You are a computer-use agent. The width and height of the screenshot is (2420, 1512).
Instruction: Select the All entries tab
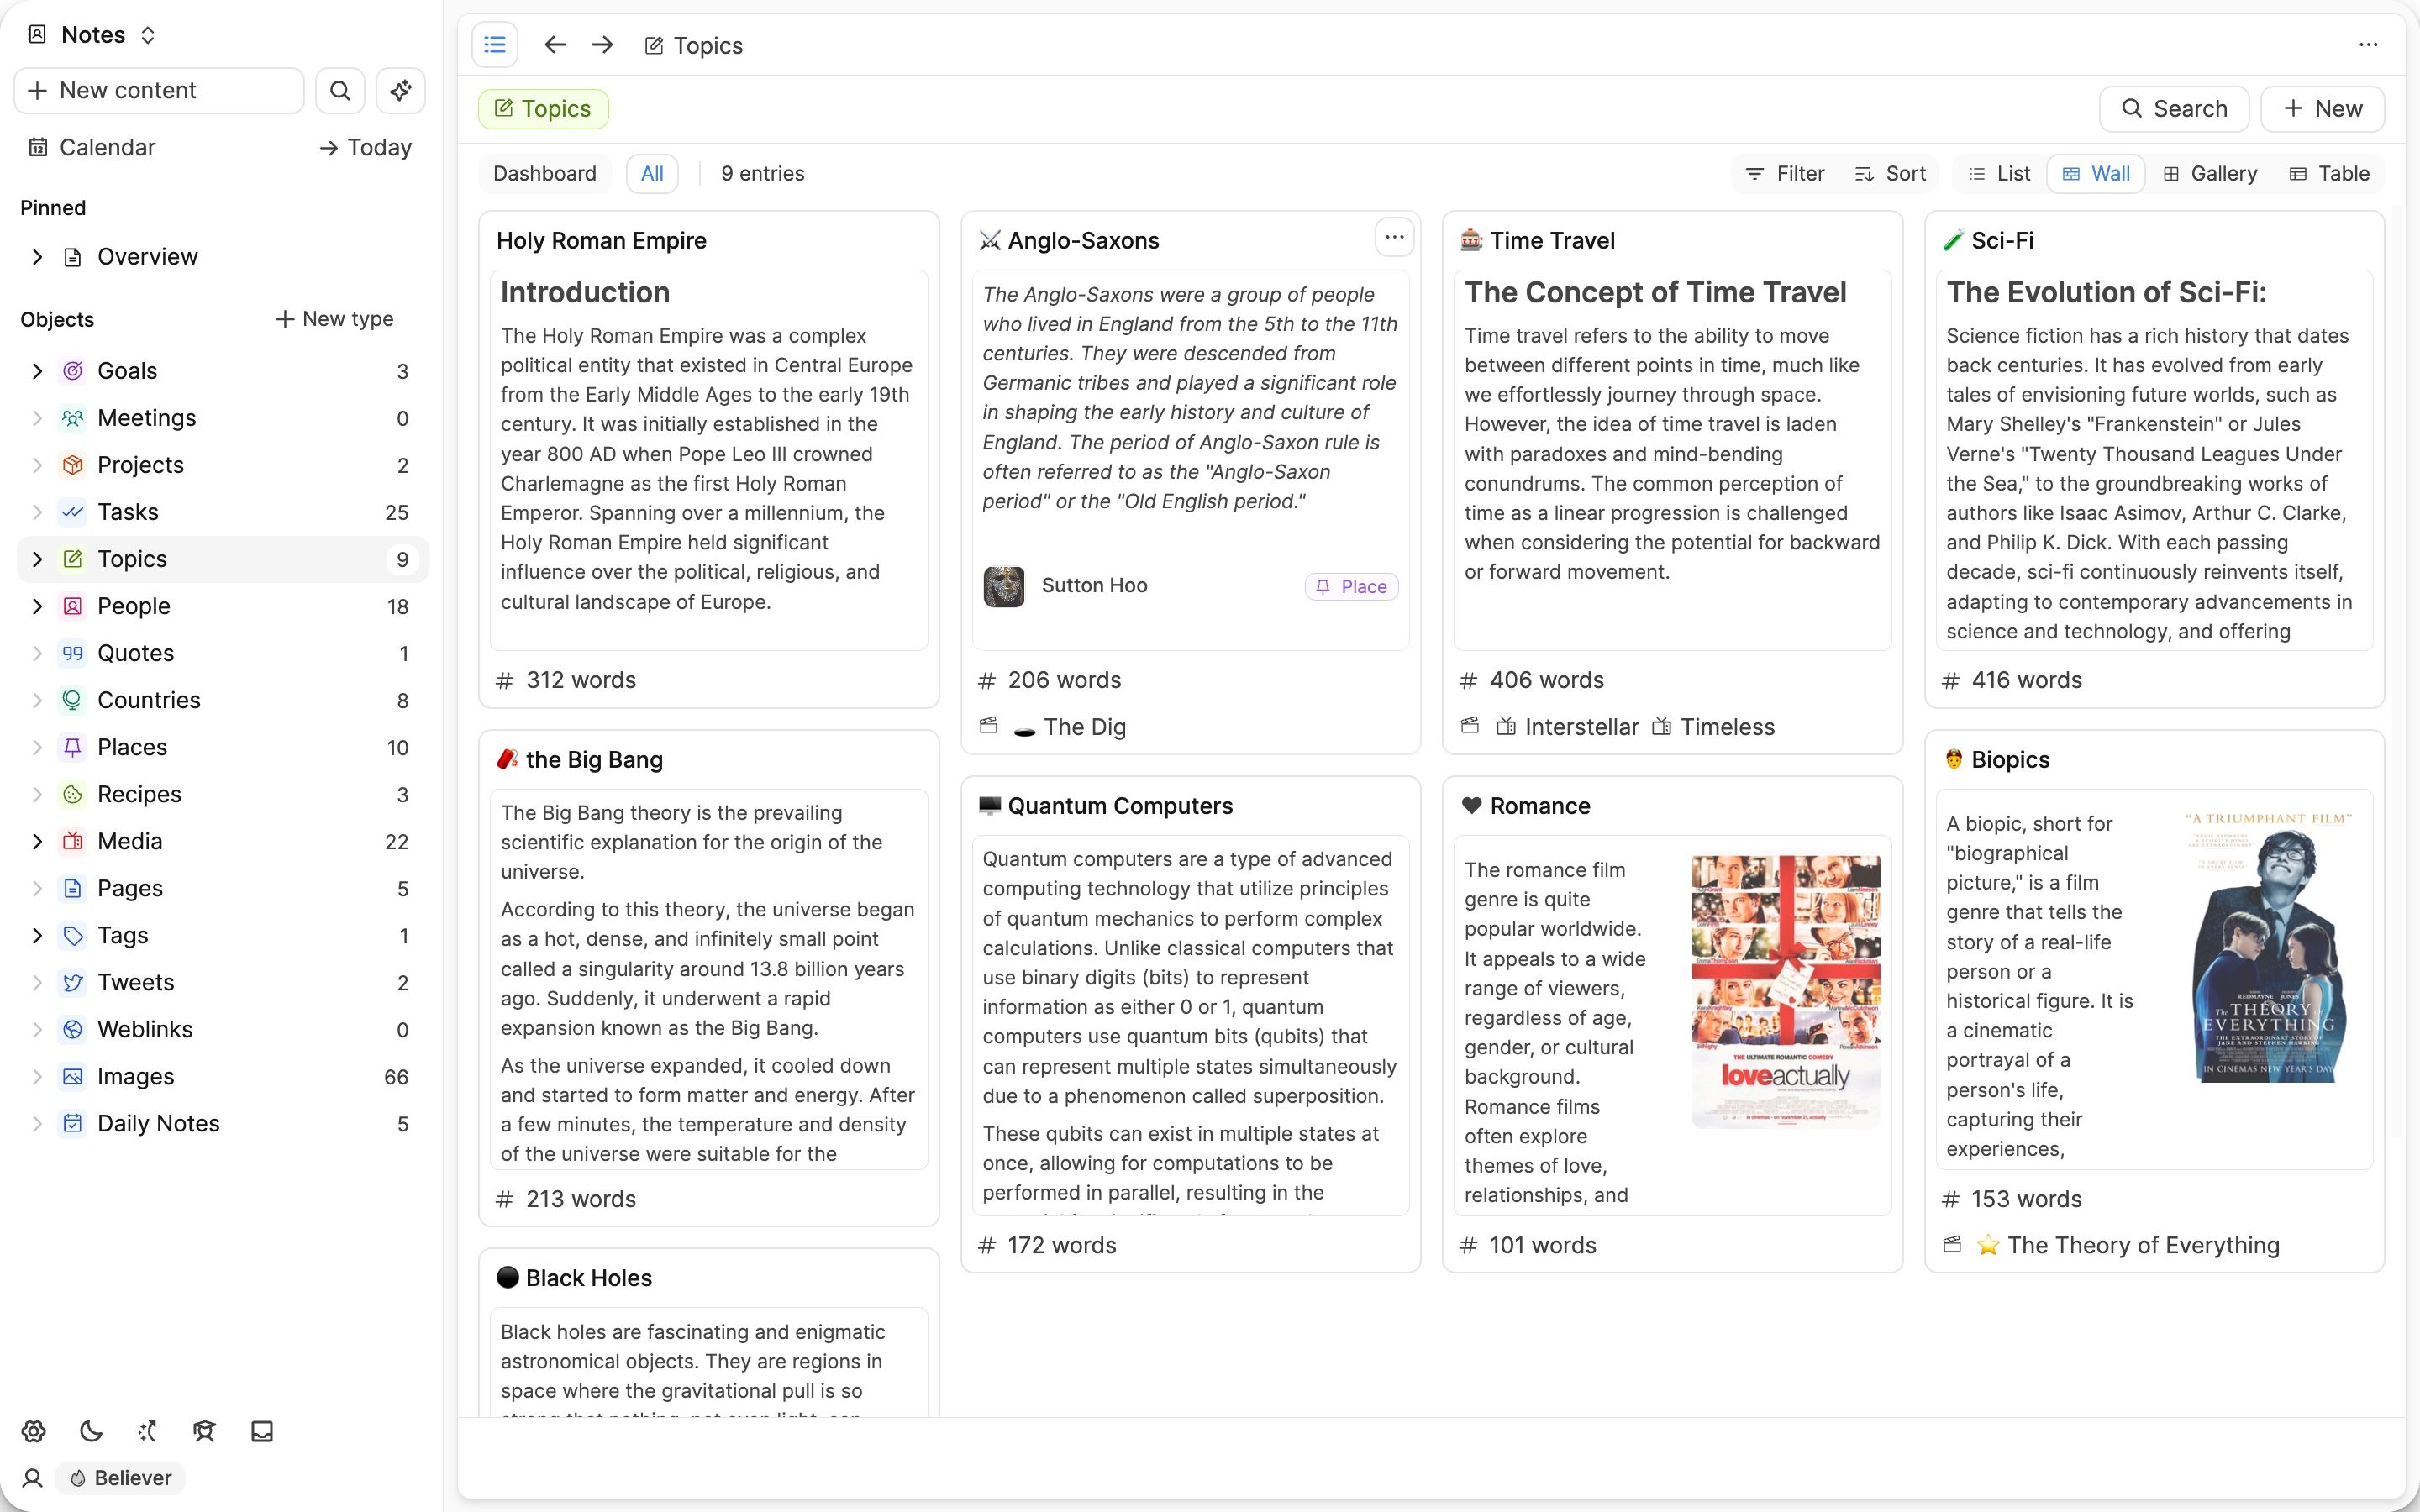click(652, 174)
